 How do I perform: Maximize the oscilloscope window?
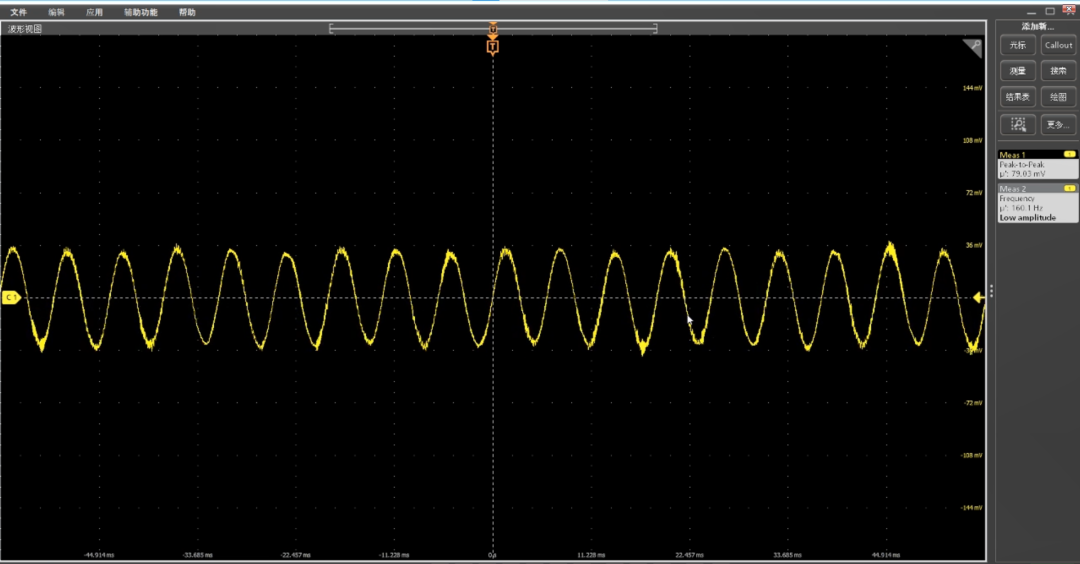click(x=1050, y=11)
